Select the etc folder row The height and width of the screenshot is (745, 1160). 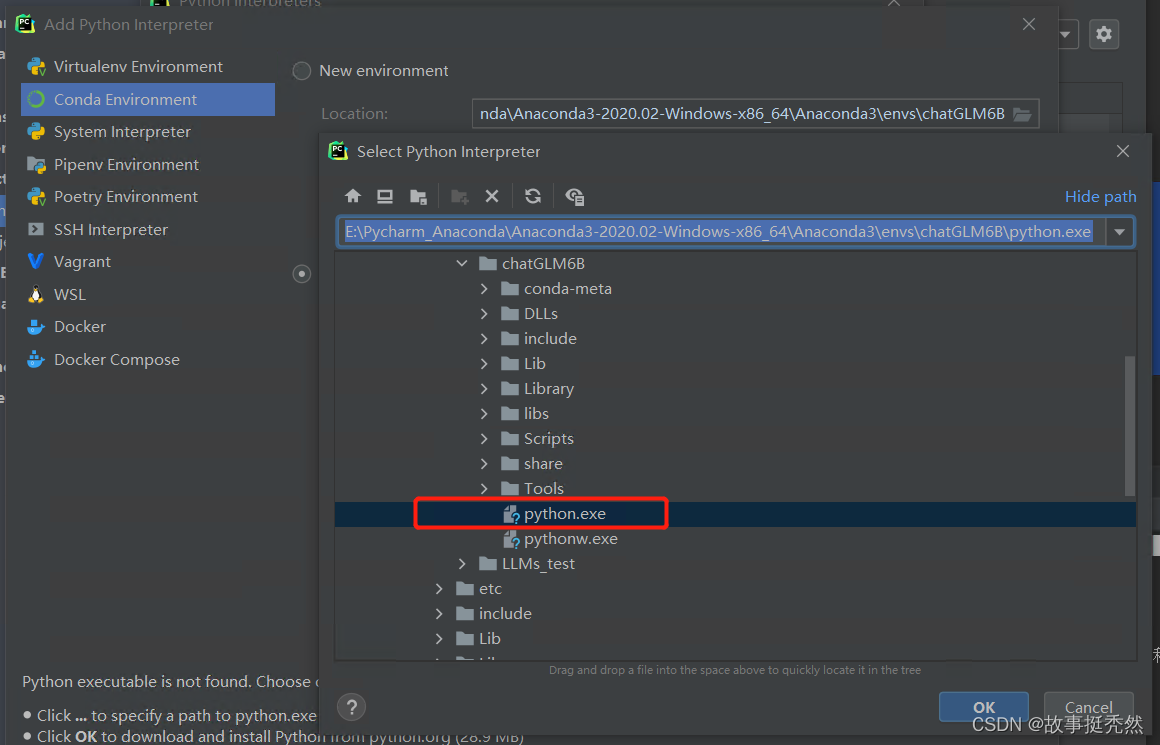point(735,589)
